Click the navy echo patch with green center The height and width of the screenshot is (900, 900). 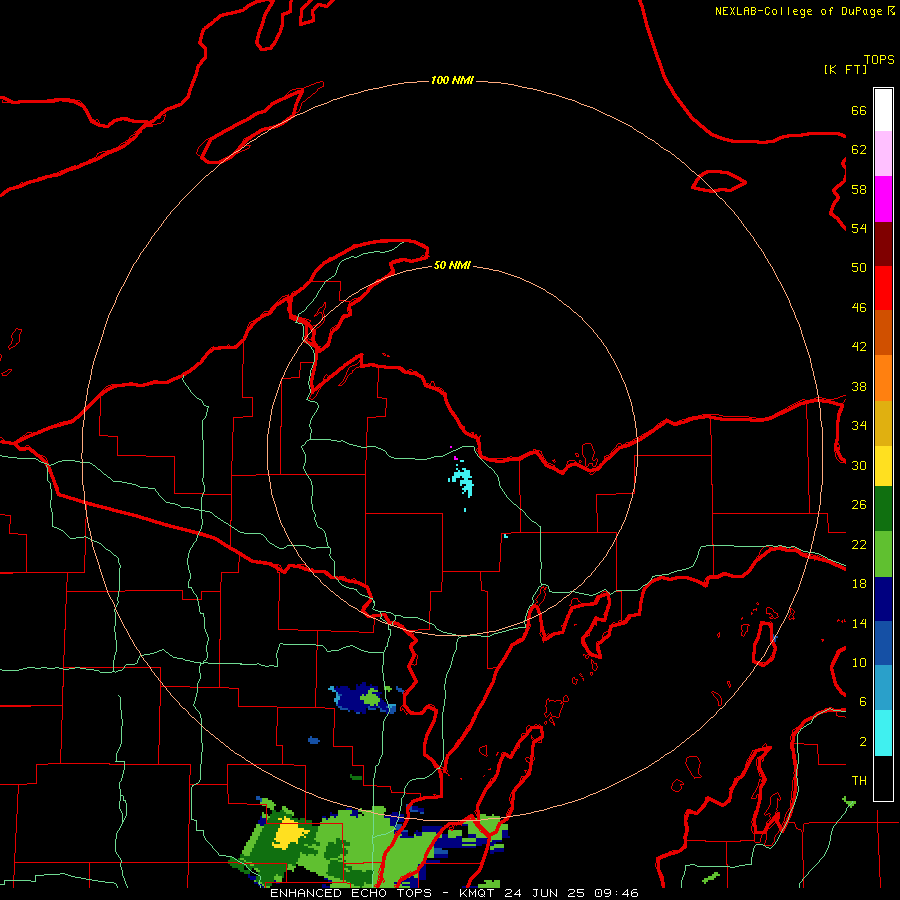pos(364,698)
